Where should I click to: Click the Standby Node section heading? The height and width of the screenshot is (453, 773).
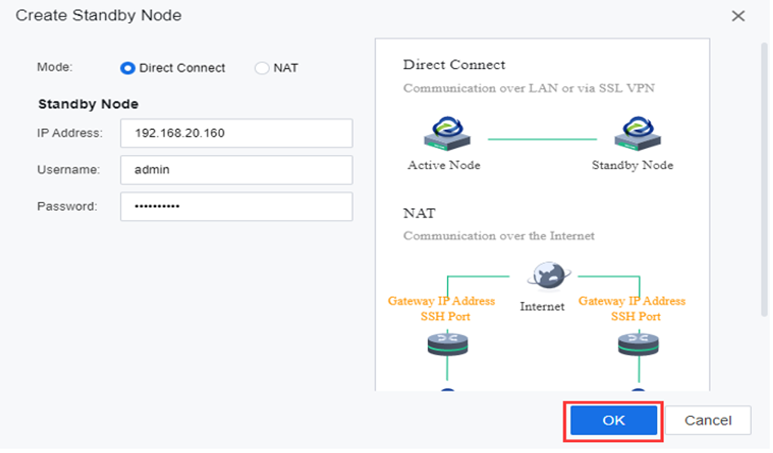pos(88,104)
